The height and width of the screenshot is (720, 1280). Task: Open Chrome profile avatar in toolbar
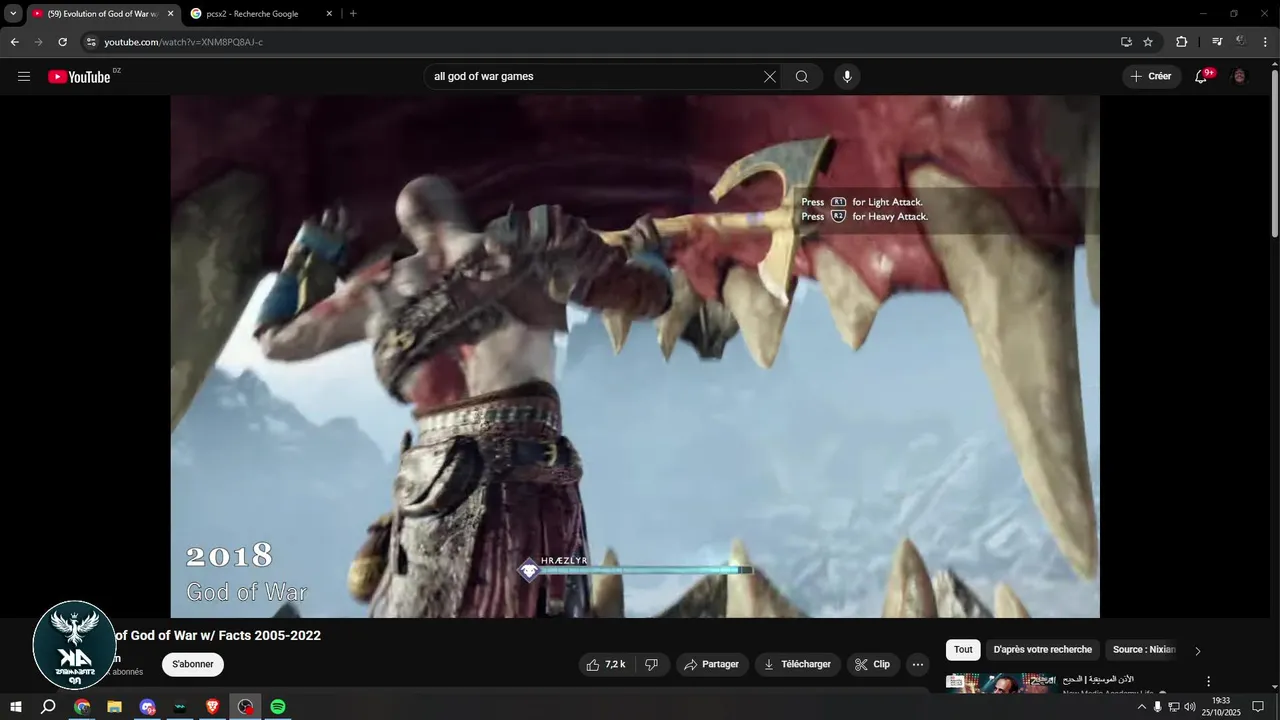click(x=1241, y=42)
